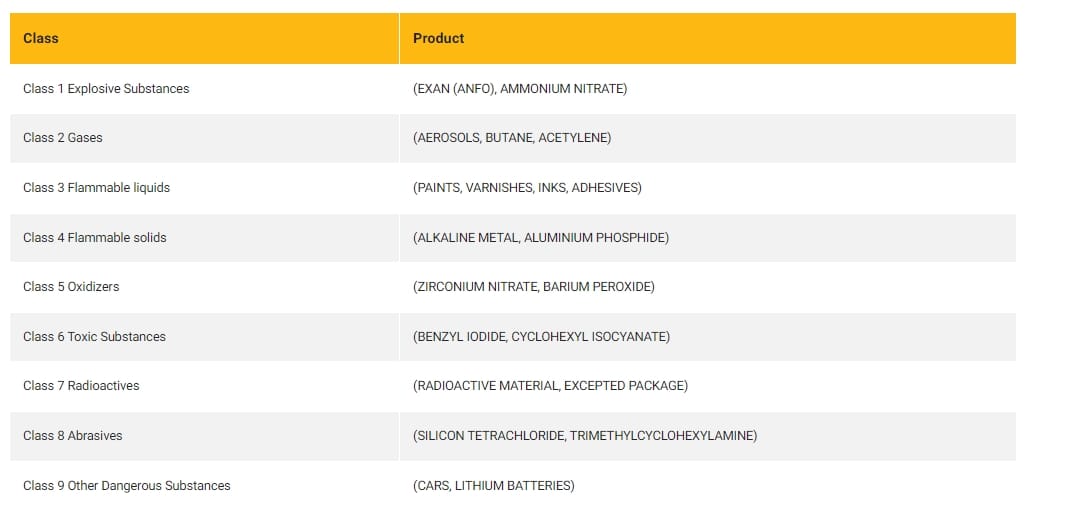Click the Class 2 Gases row label
The image size is (1067, 513).
click(63, 137)
